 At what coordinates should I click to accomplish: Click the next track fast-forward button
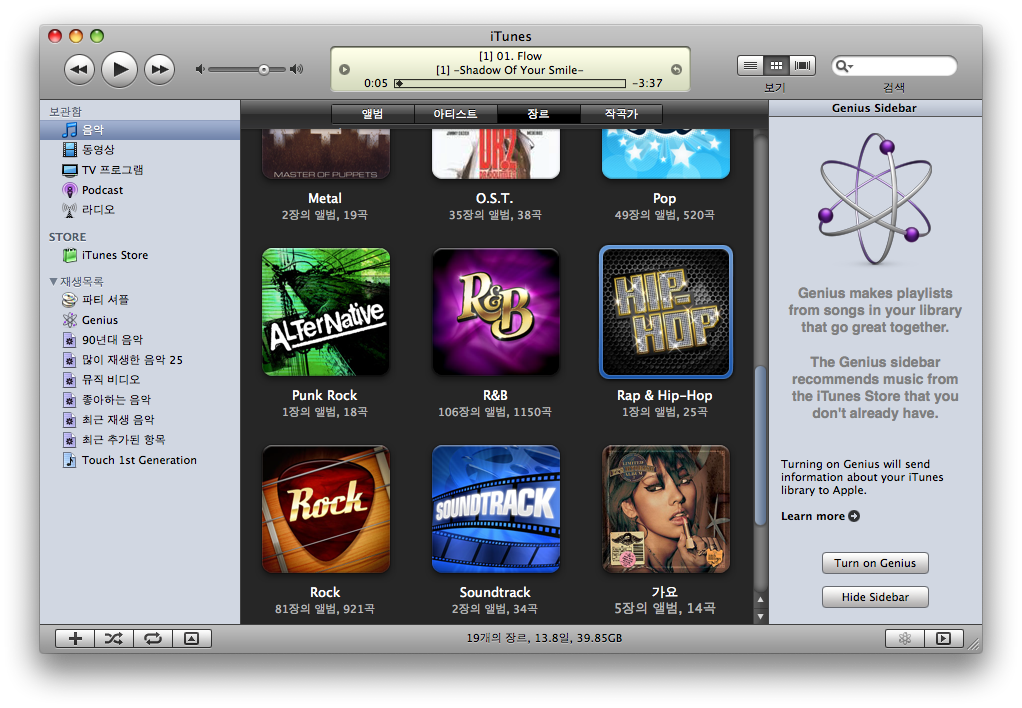(160, 69)
